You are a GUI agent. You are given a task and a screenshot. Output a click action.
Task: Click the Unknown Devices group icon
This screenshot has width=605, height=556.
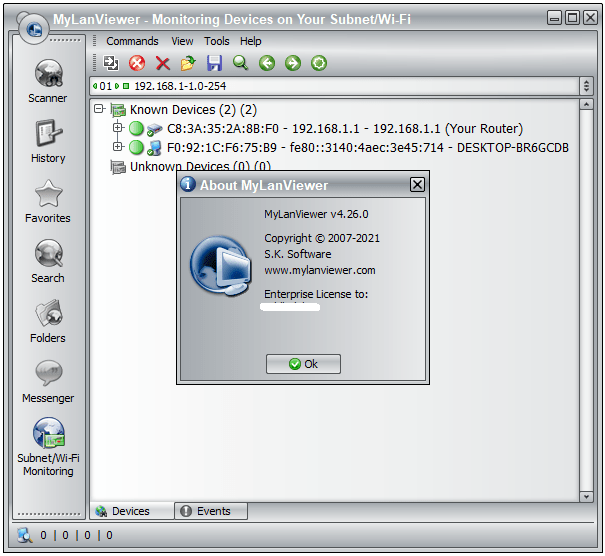(x=118, y=167)
